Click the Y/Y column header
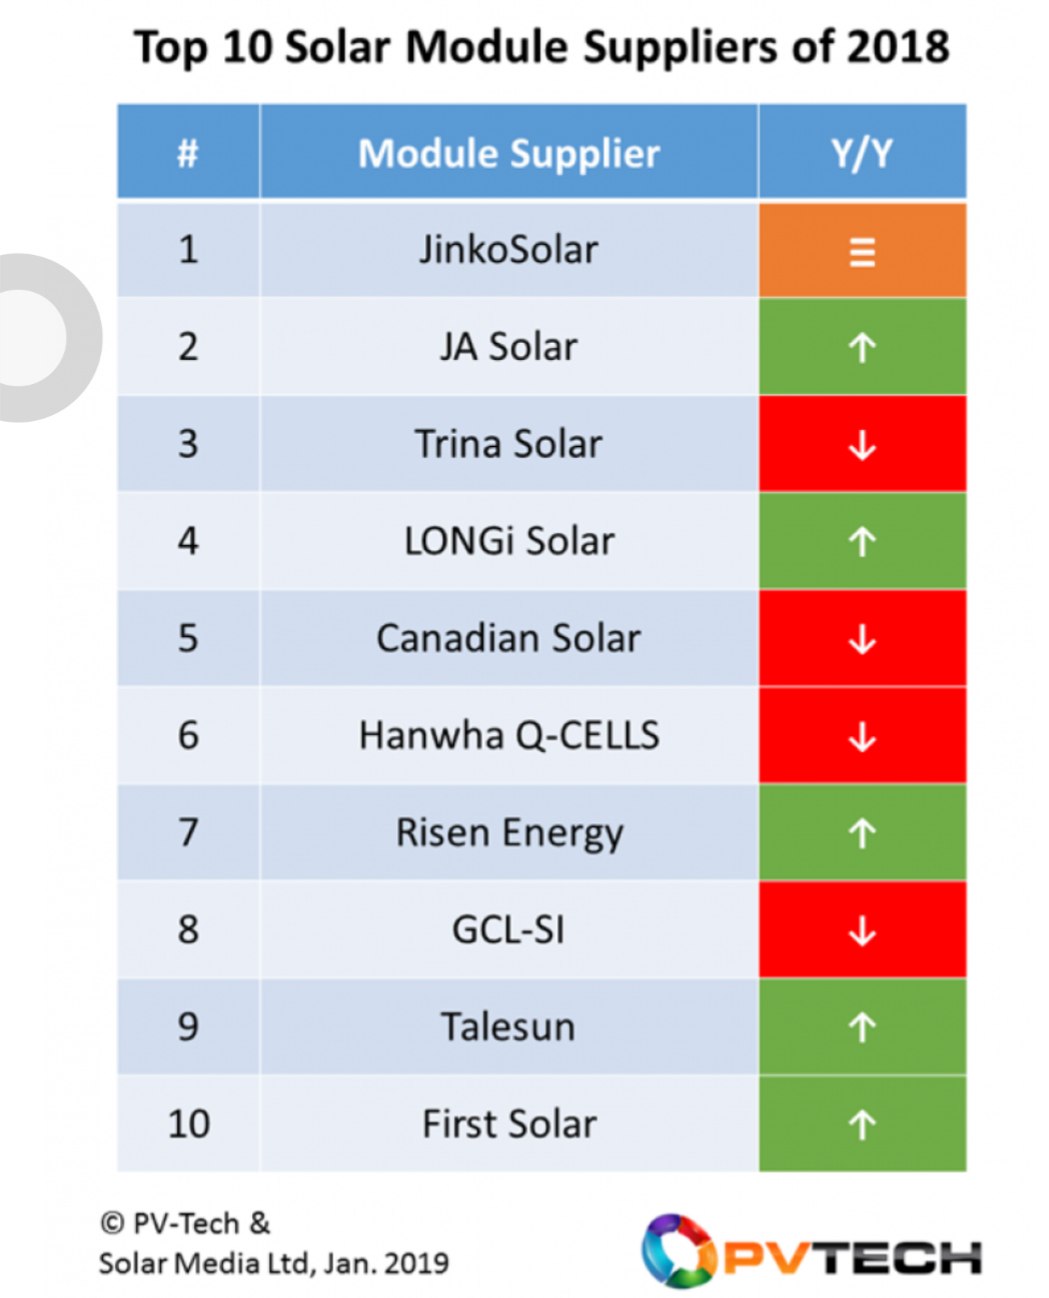Image resolution: width=1049 pixels, height=1298 pixels. (862, 153)
